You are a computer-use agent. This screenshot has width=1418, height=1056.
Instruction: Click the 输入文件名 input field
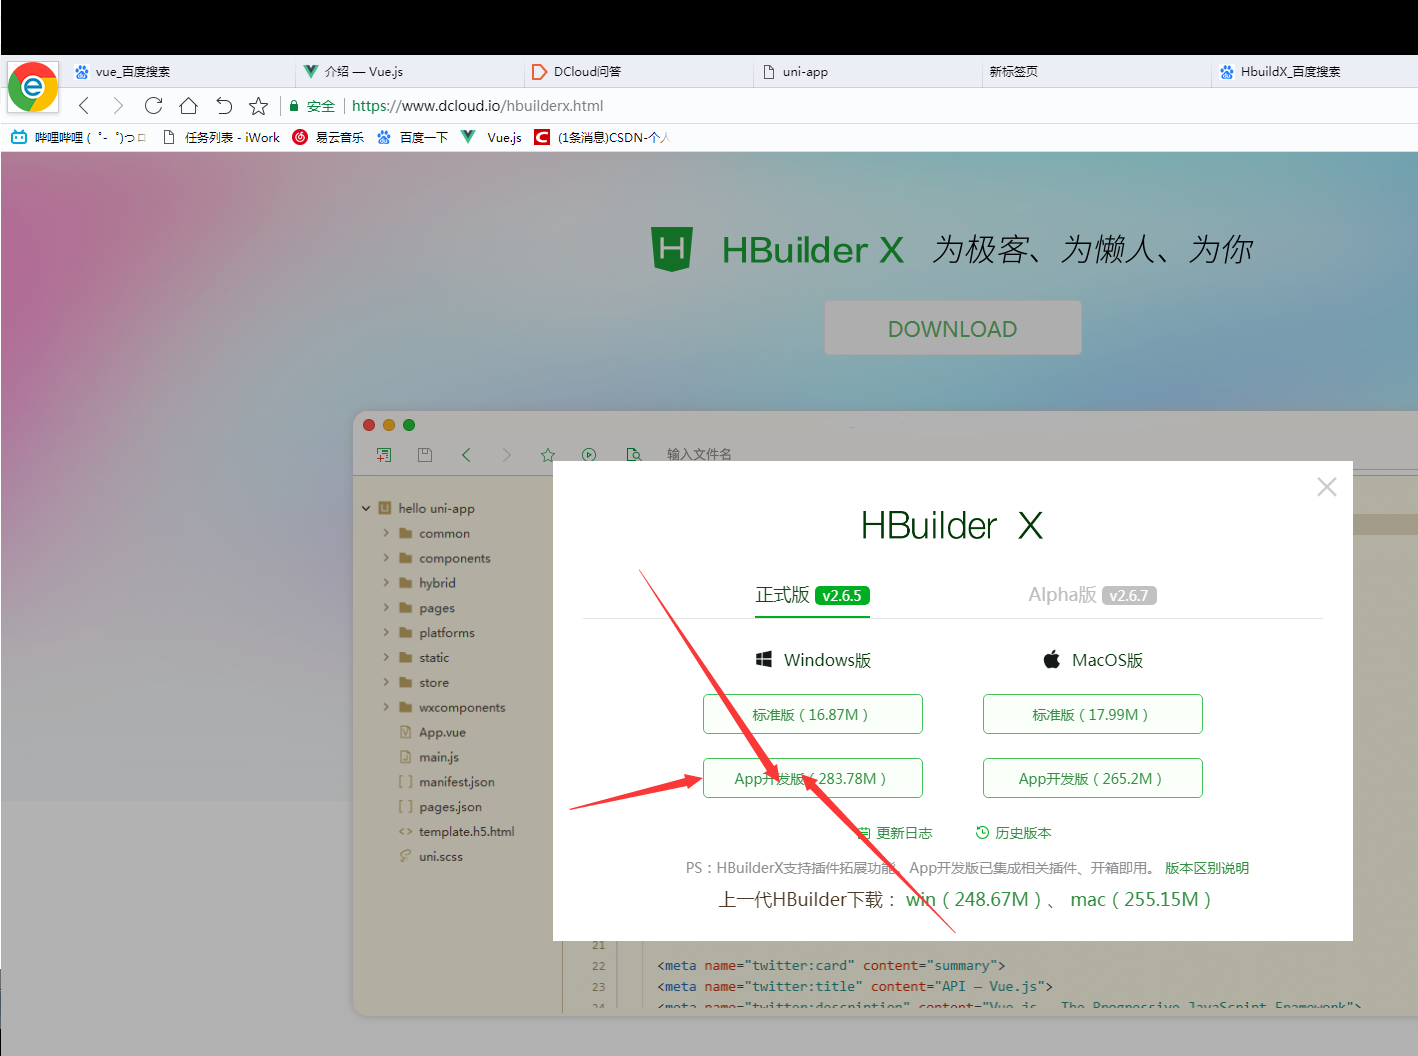[x=699, y=454]
